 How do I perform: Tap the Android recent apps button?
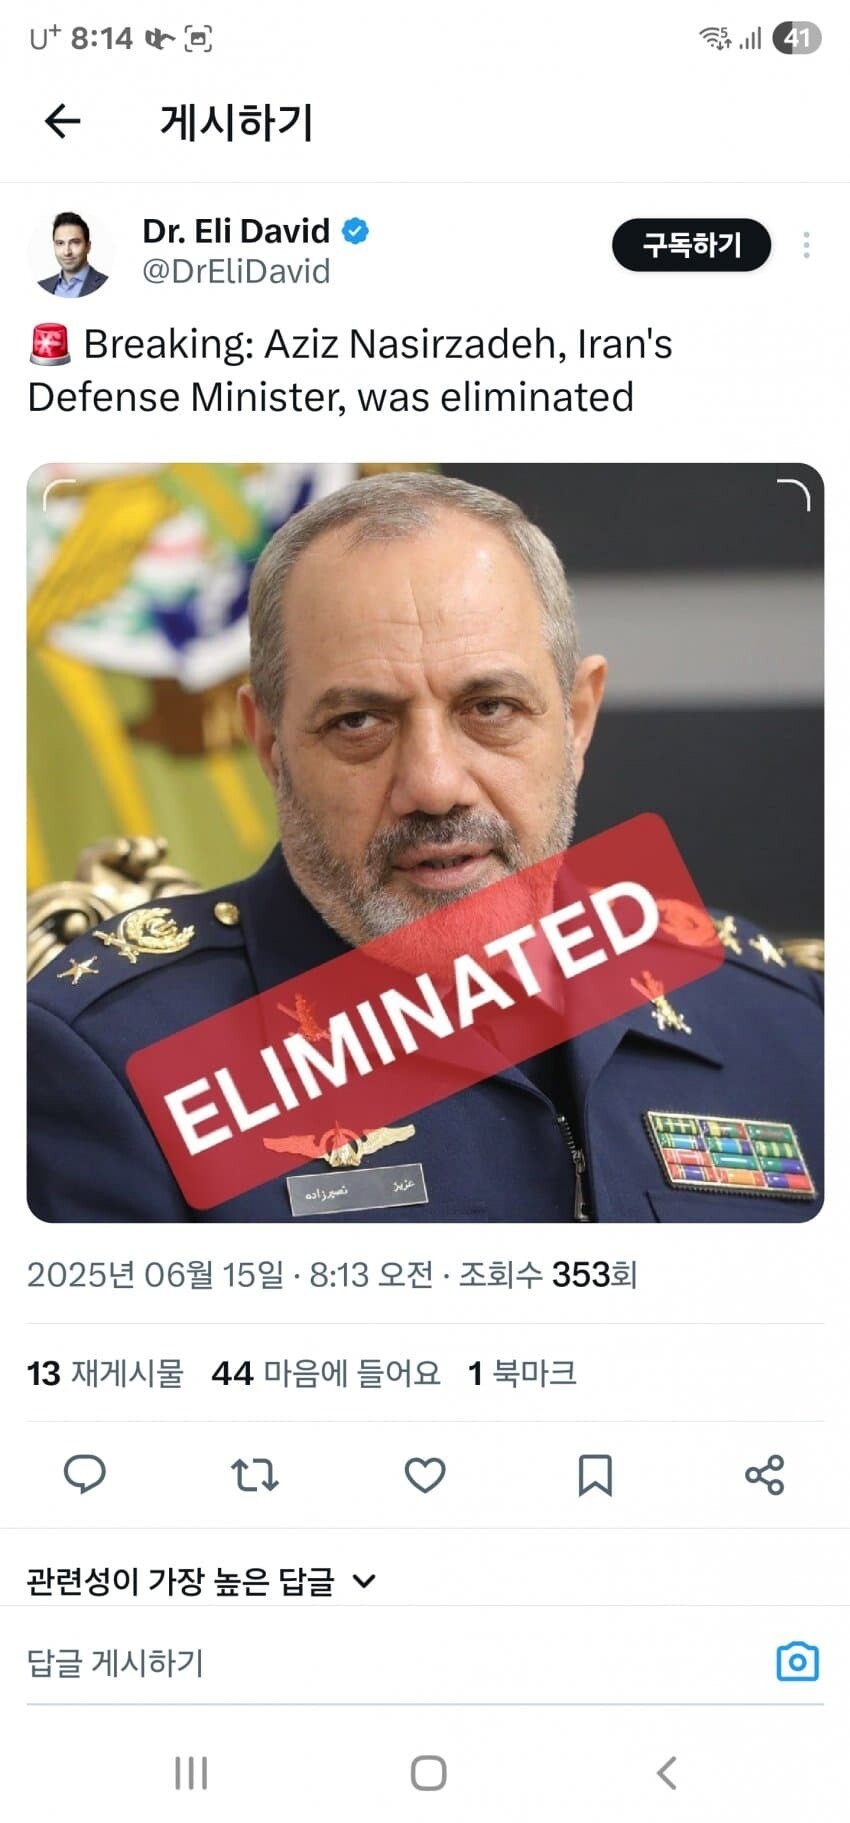191,1773
